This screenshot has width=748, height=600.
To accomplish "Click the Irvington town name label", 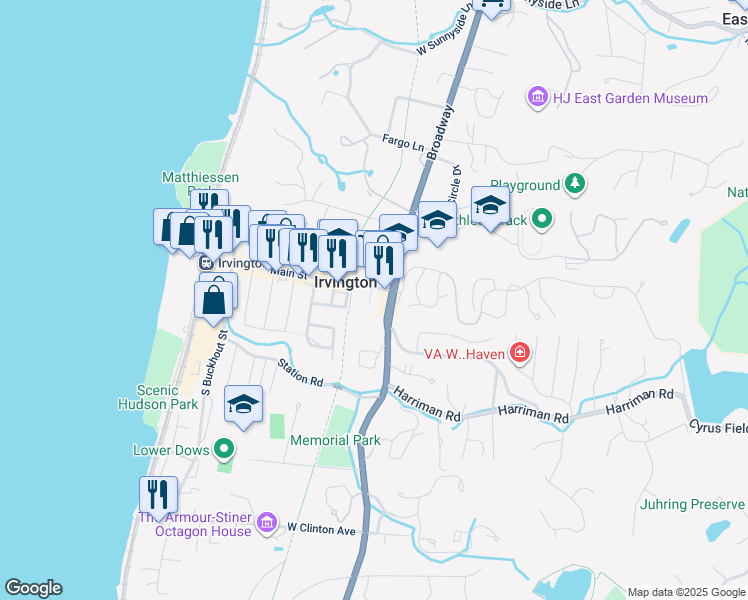I will (345, 283).
